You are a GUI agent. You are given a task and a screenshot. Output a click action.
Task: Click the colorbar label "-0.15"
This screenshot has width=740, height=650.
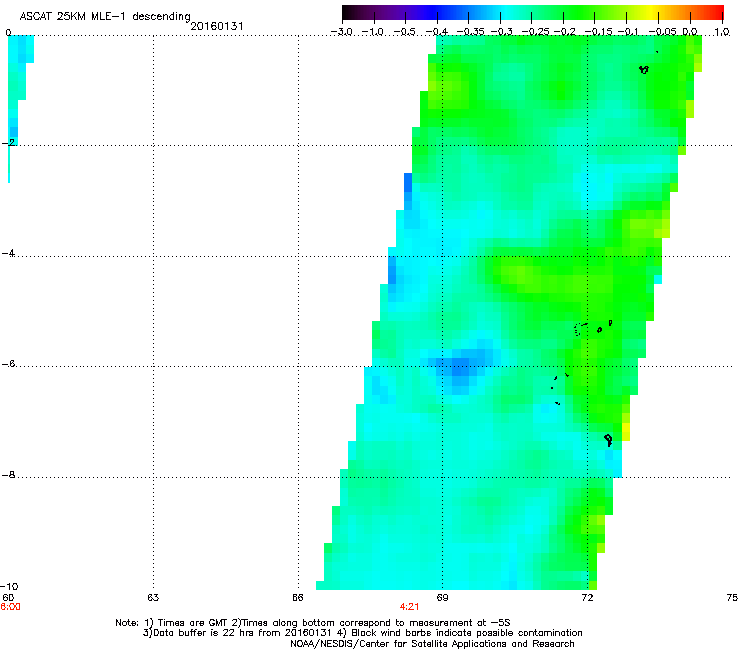coord(598,32)
